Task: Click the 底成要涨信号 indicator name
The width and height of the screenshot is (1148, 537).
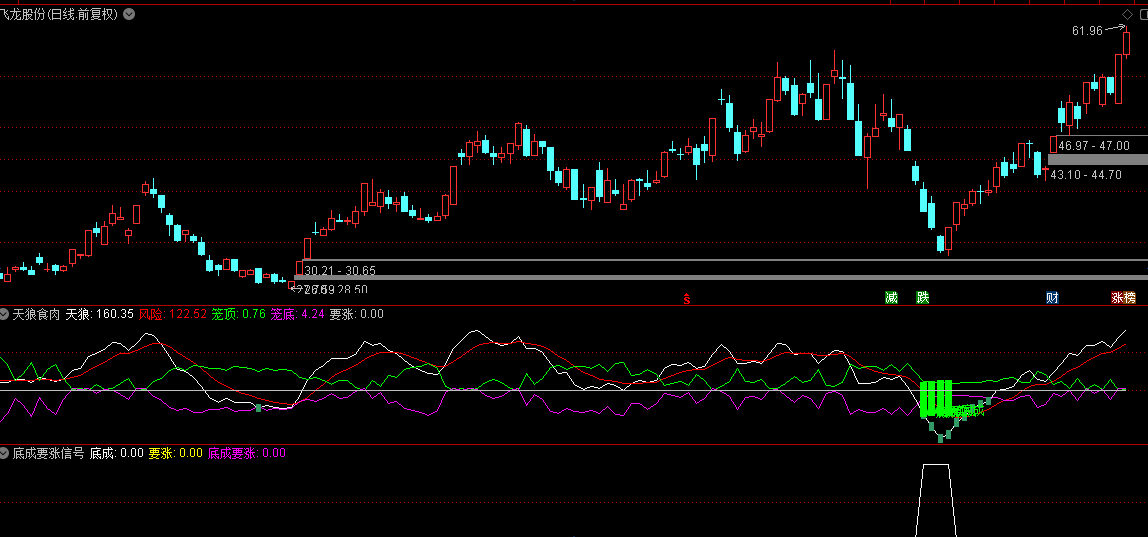Action: 48,453
